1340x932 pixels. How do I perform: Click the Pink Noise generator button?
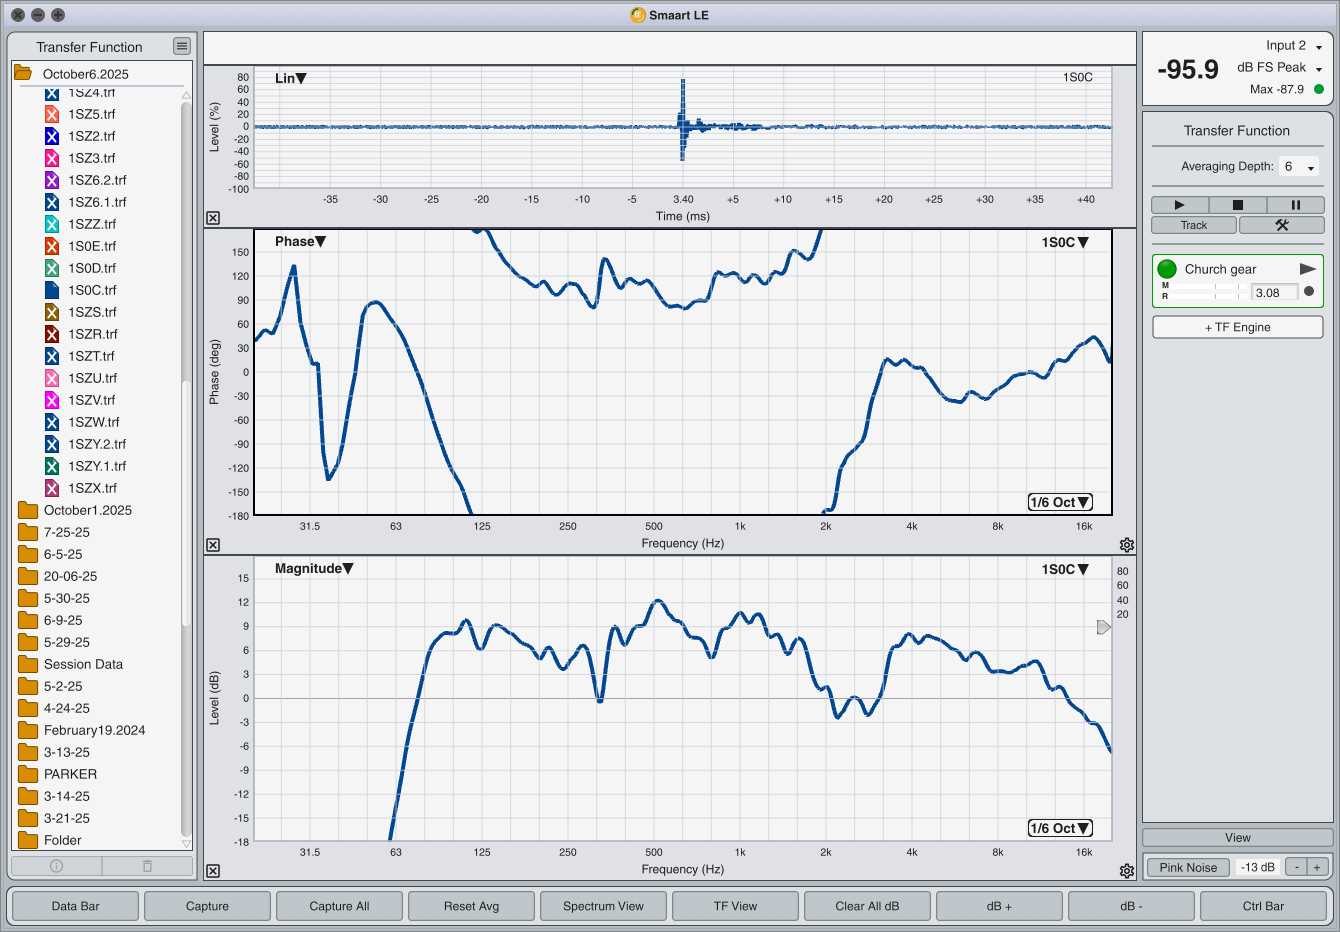(1188, 867)
